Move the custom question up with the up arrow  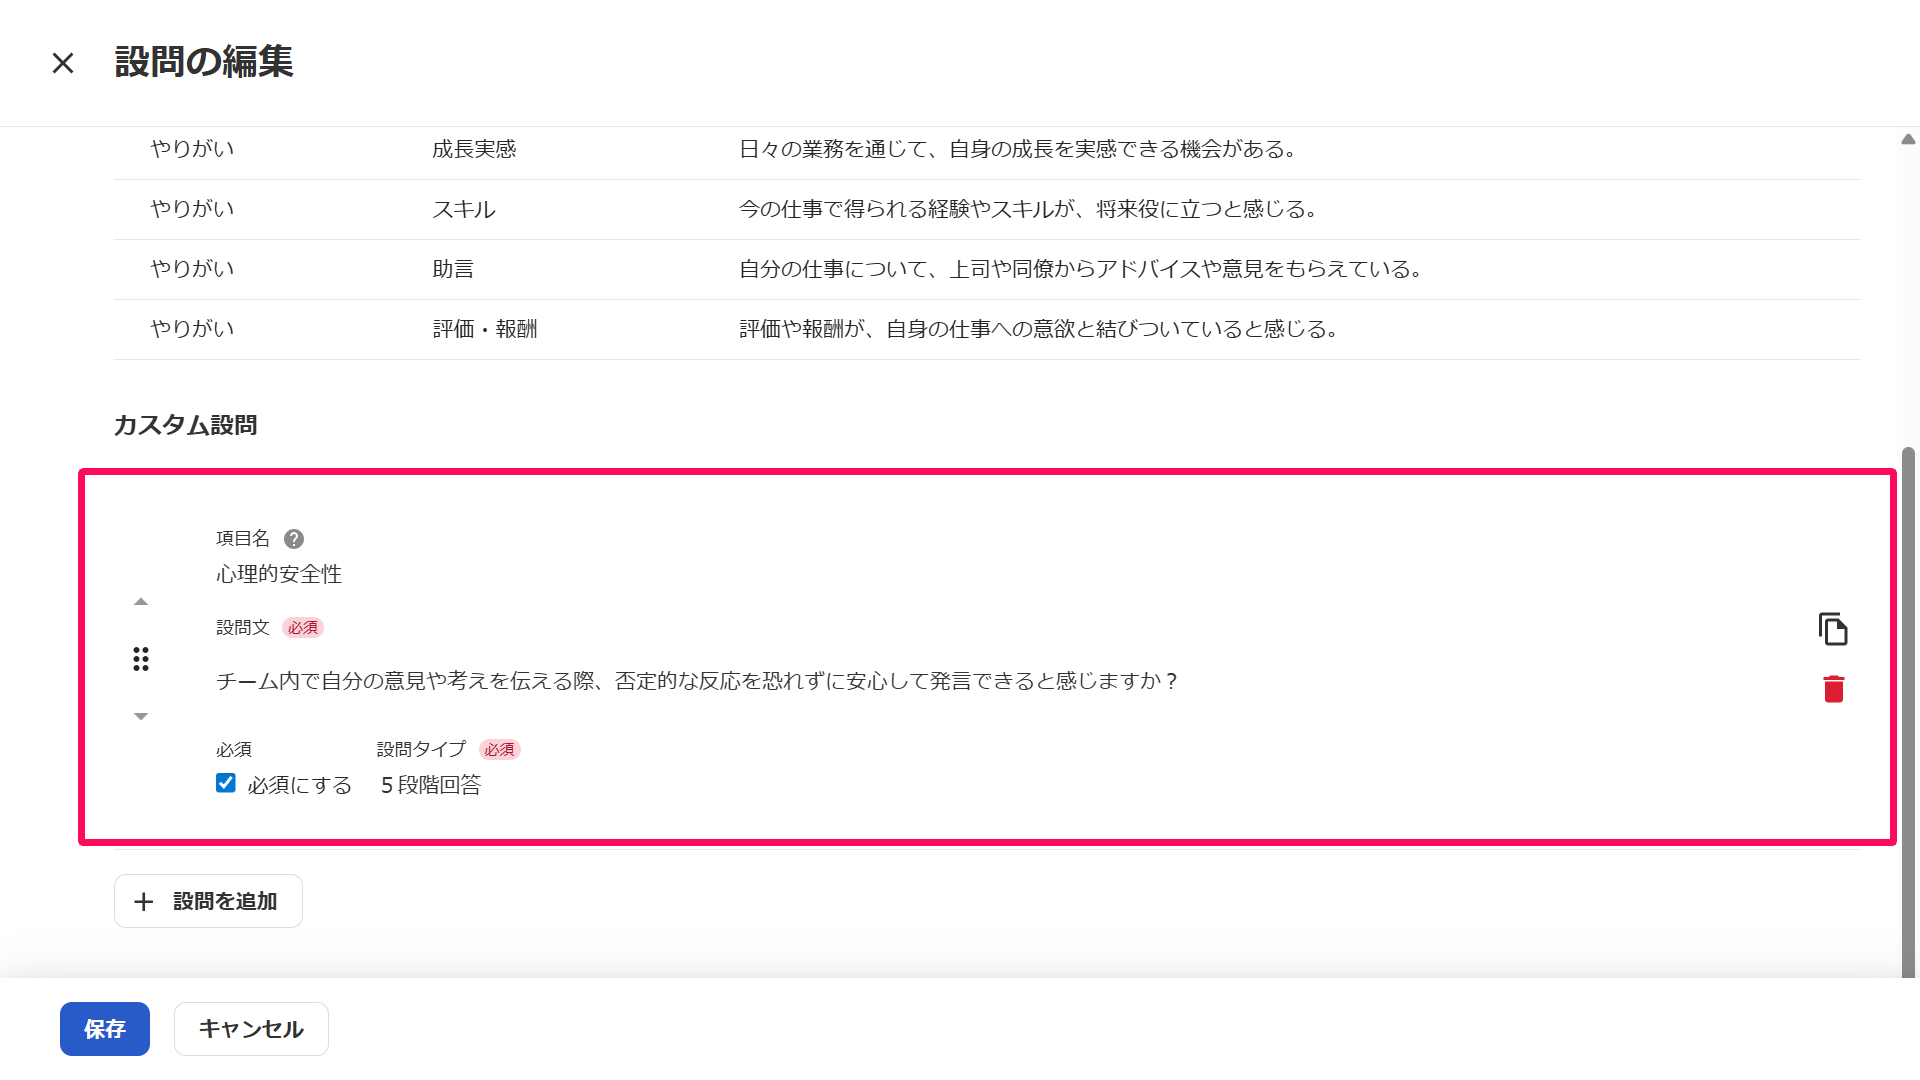(141, 602)
